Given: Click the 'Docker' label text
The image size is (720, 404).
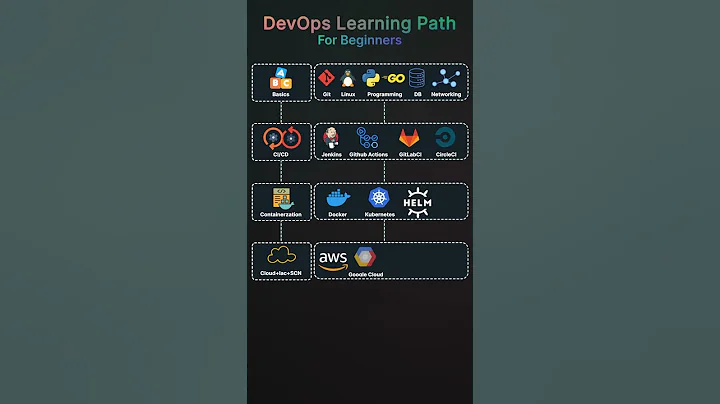Looking at the screenshot, I should tap(338, 214).
